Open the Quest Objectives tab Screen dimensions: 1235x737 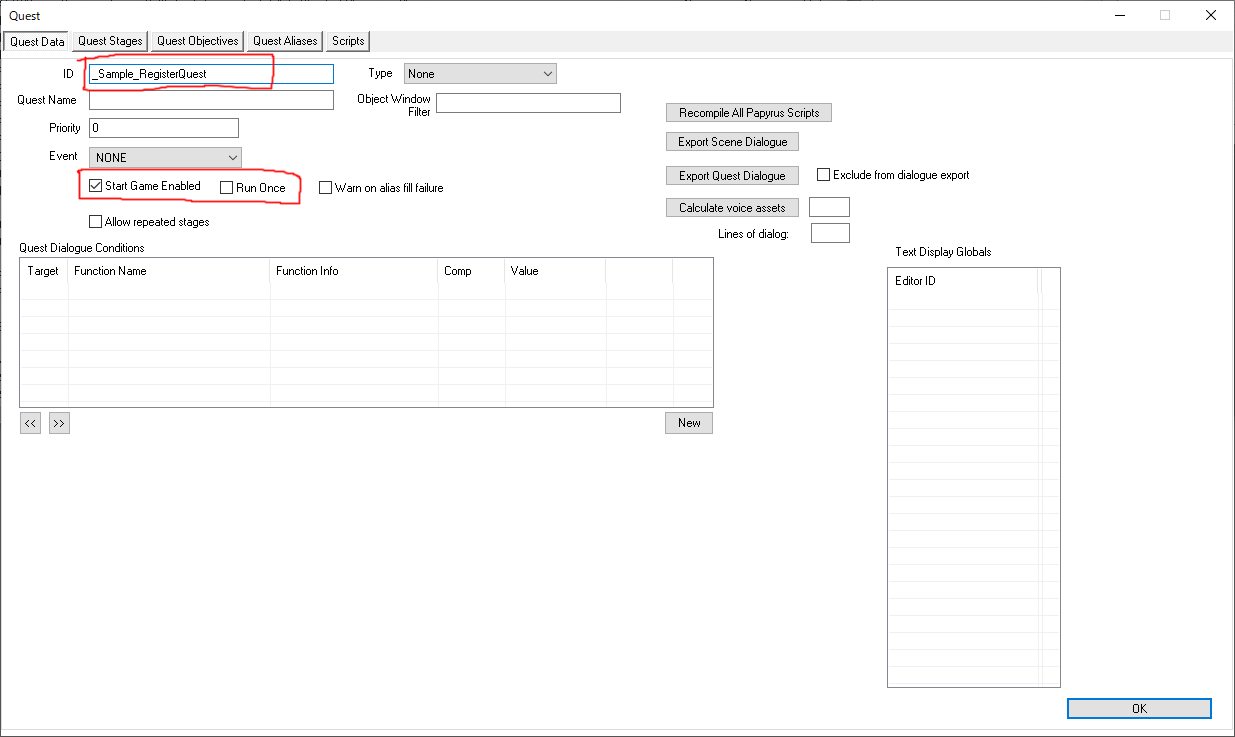[198, 41]
